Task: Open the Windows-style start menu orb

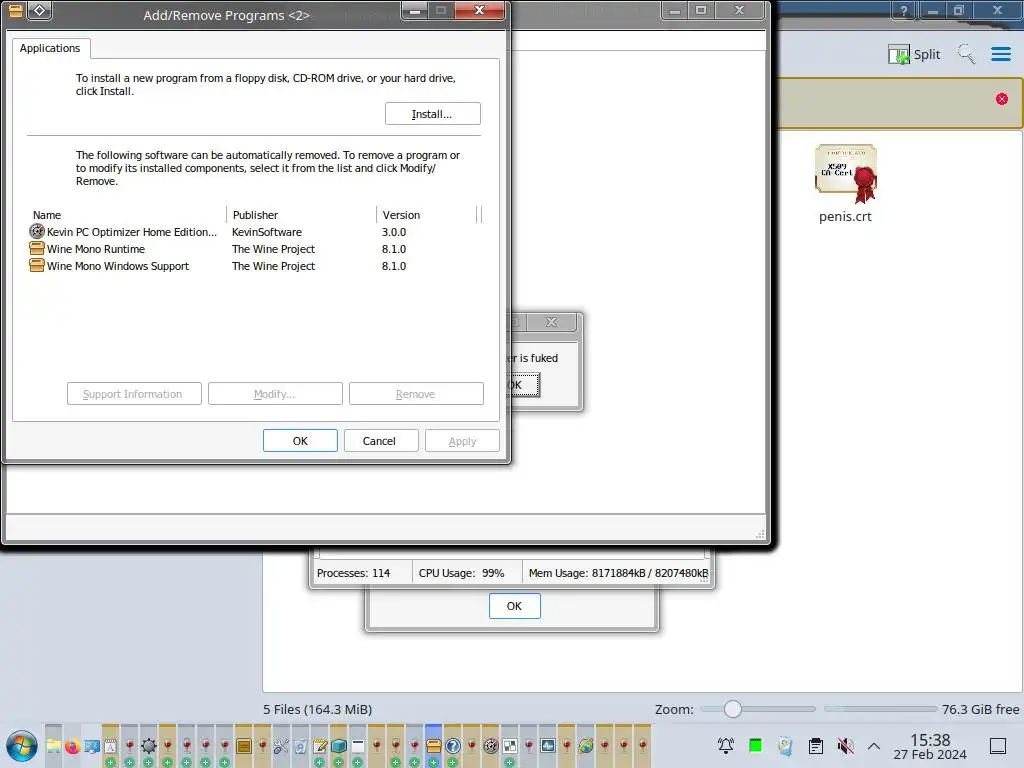Action: 22,746
